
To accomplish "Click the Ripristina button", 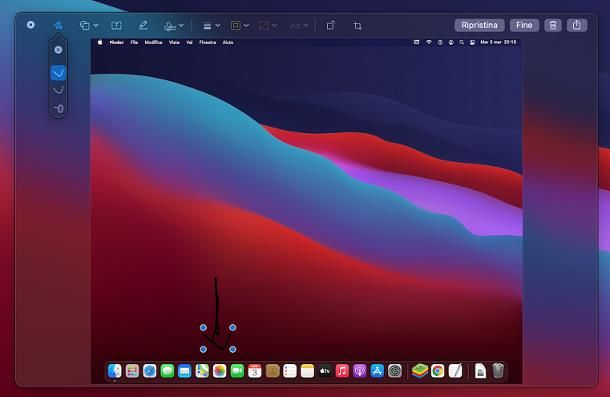I will [479, 25].
